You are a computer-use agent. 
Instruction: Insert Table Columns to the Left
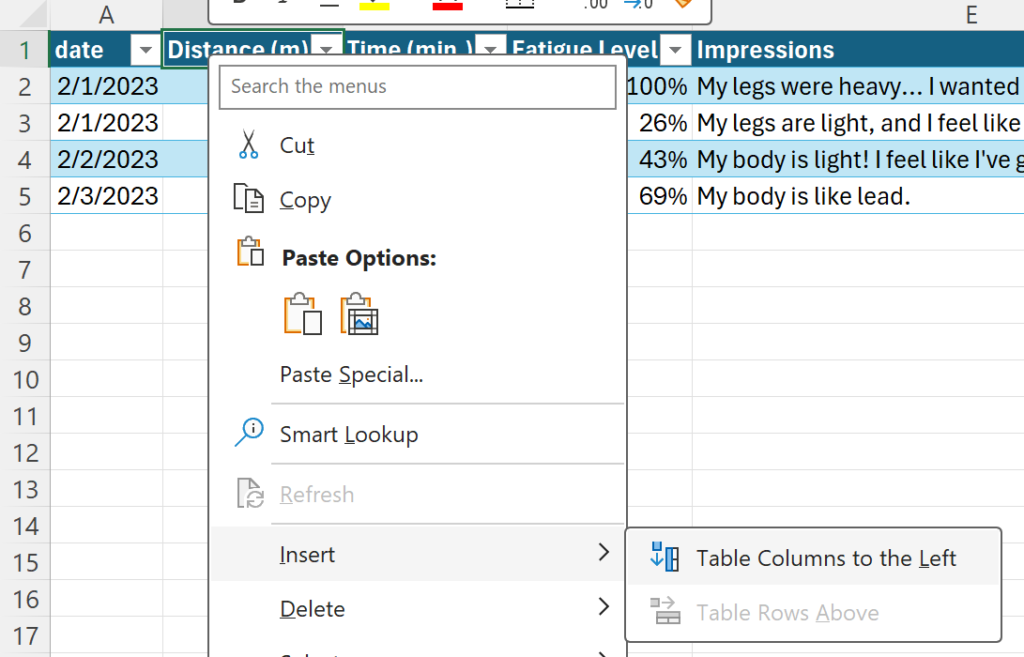(x=813, y=558)
